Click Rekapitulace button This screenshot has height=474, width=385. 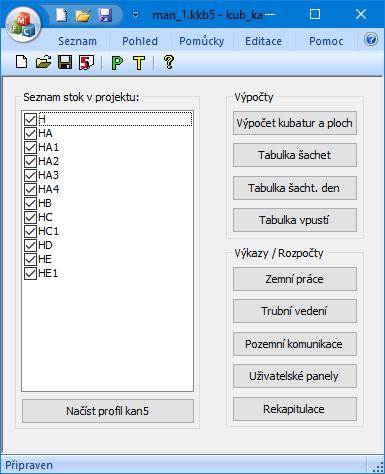pyautogui.click(x=295, y=409)
